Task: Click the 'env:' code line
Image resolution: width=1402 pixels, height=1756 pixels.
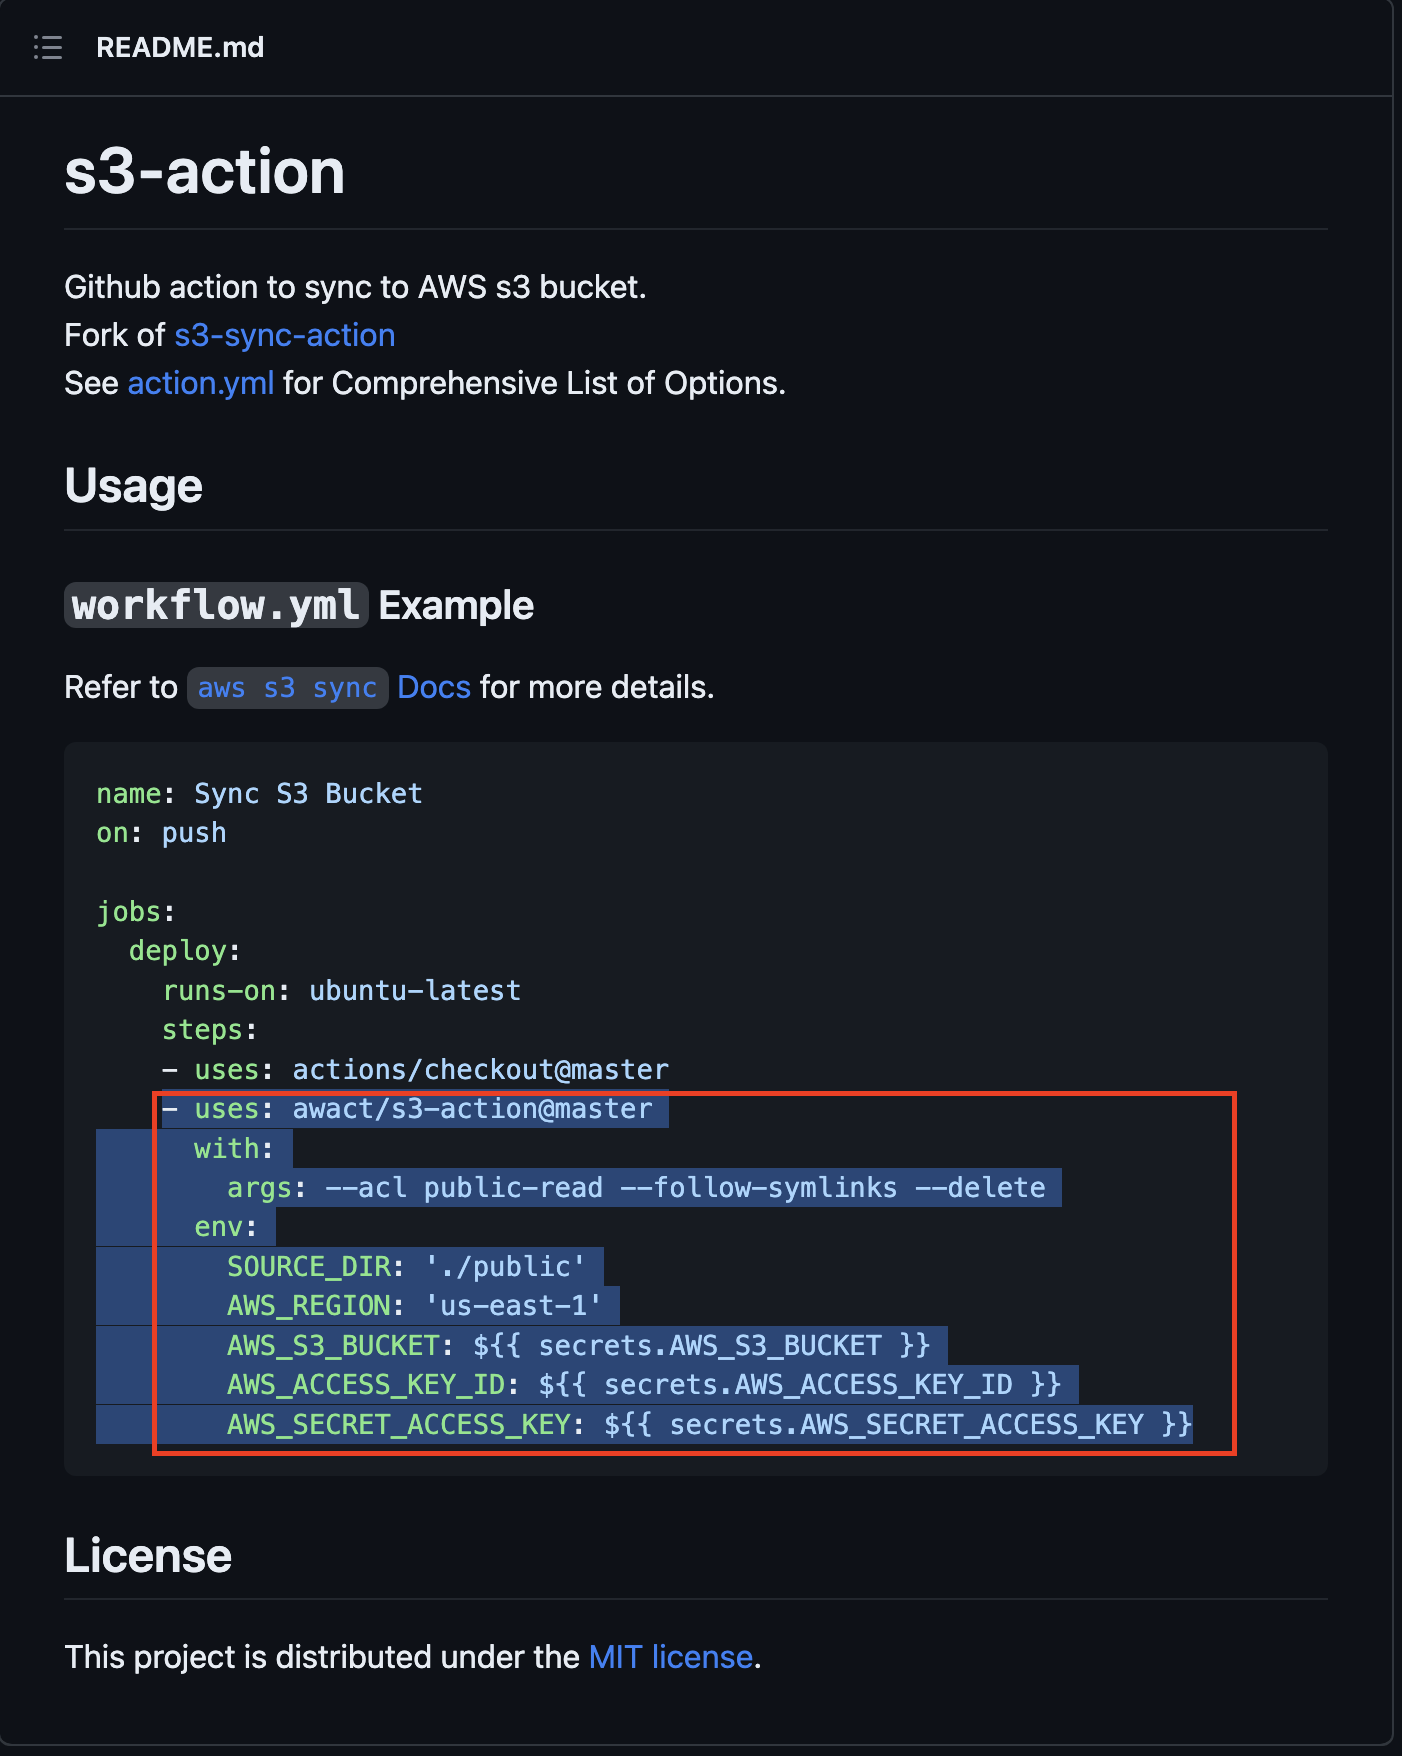Action: click(226, 1227)
